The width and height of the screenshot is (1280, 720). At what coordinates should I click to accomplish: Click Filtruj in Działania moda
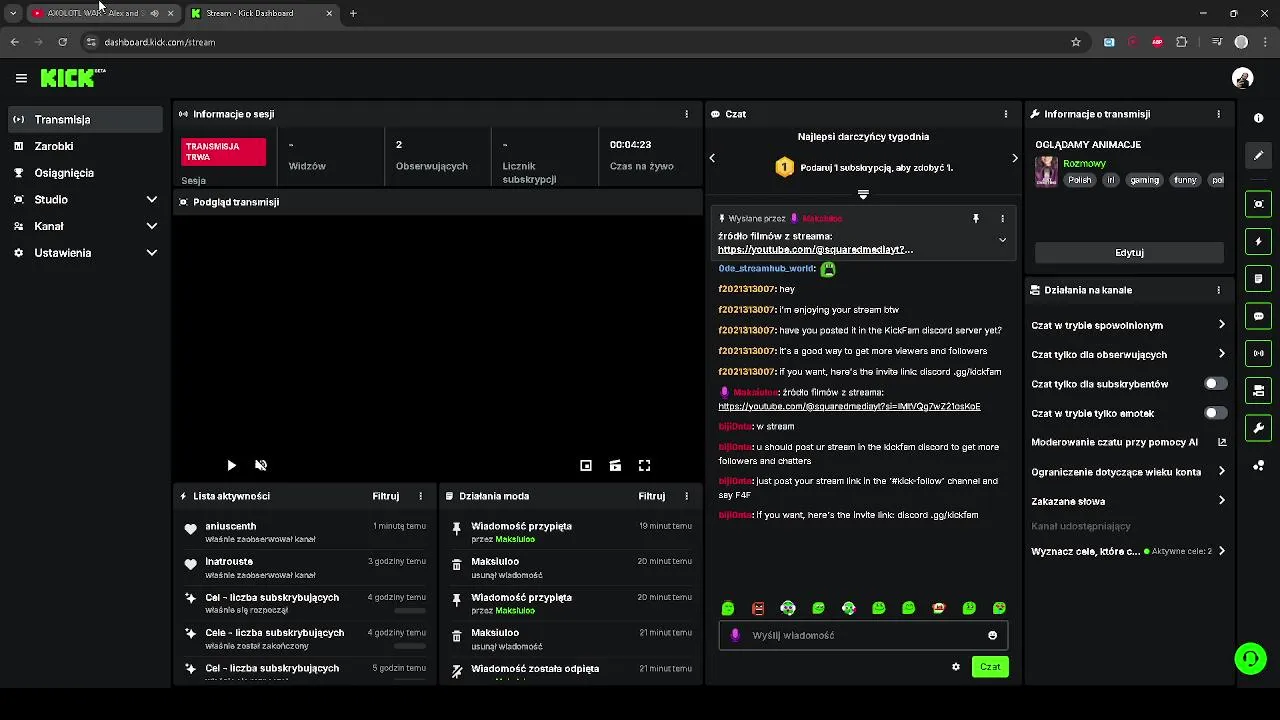click(651, 496)
